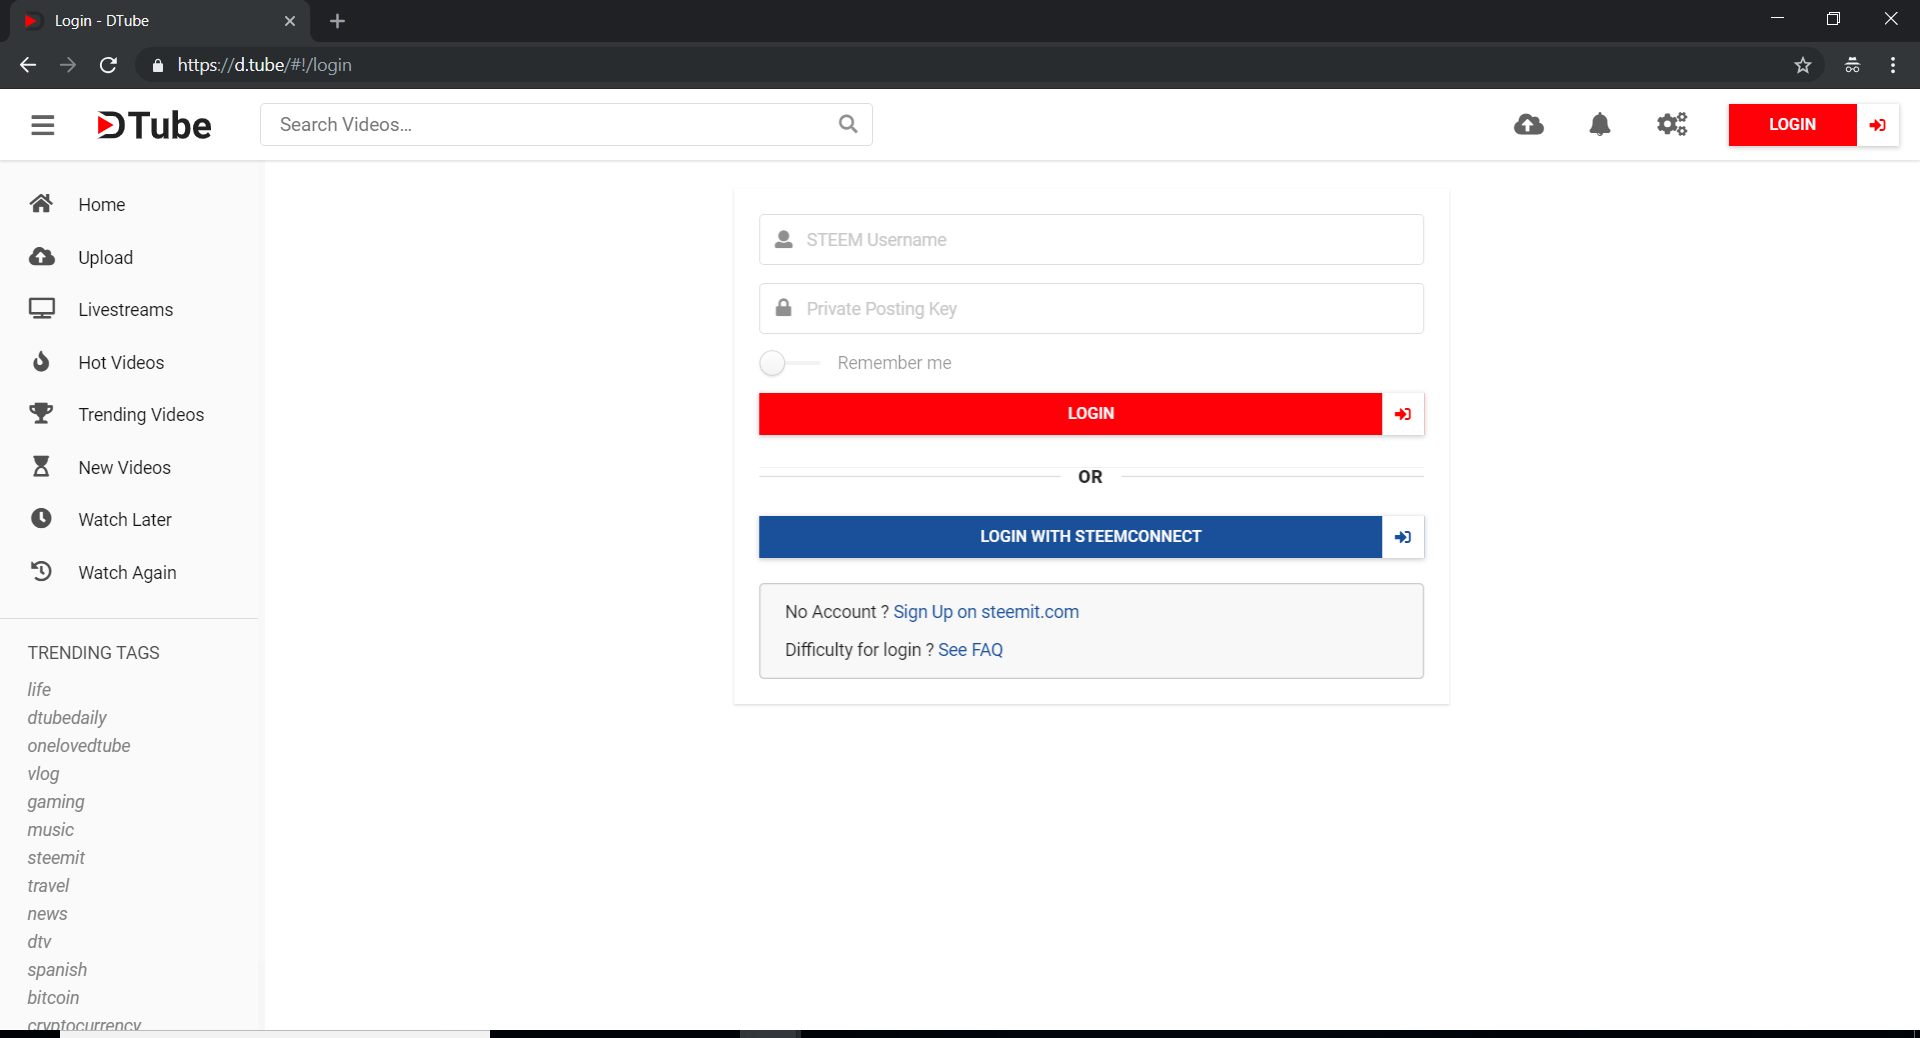Image resolution: width=1928 pixels, height=1038 pixels.
Task: Focus the Private Posting Key field
Action: pos(1091,309)
